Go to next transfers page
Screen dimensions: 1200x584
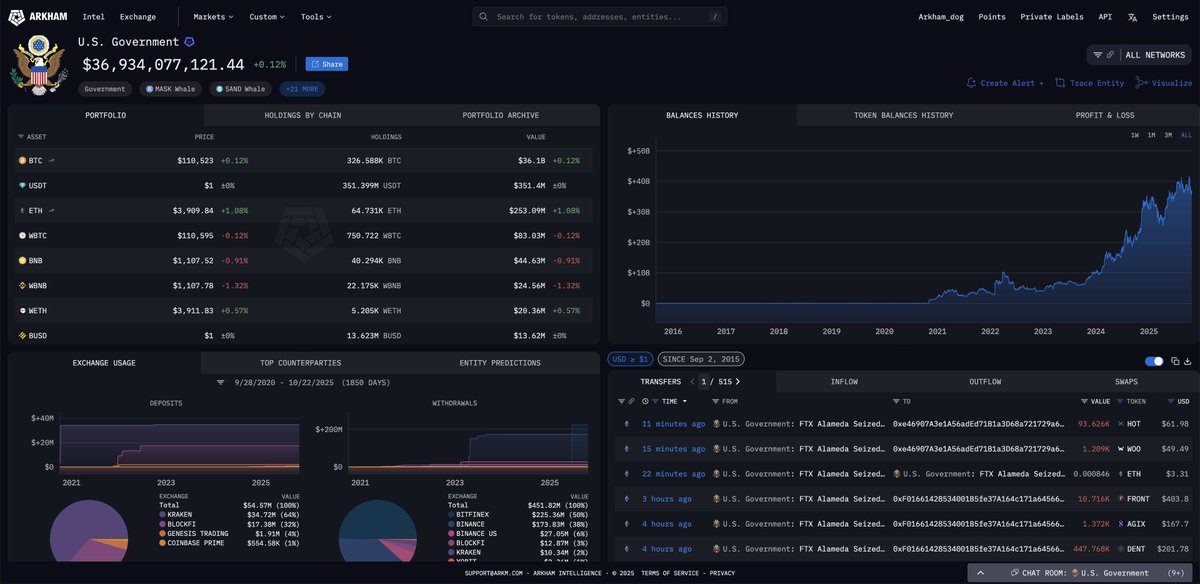tap(738, 382)
